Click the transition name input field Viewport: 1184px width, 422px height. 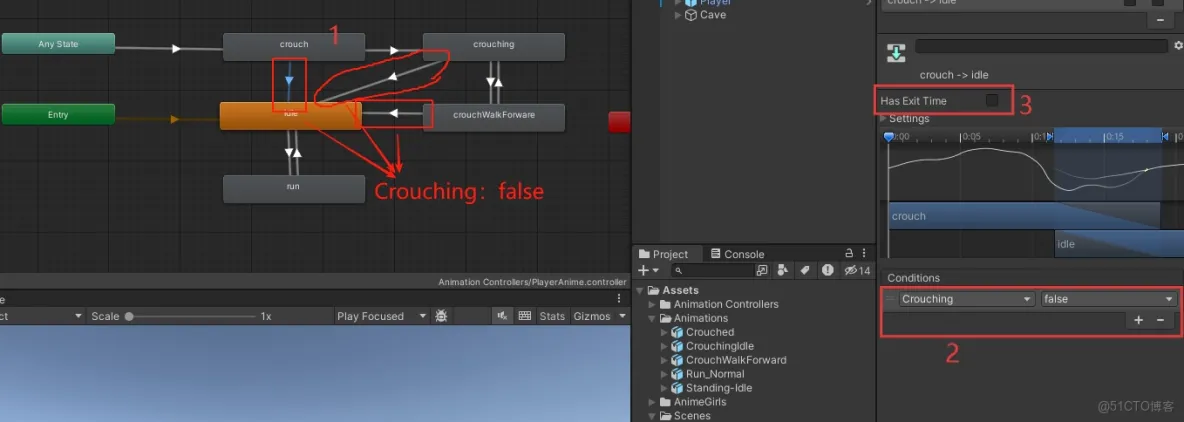click(1041, 47)
